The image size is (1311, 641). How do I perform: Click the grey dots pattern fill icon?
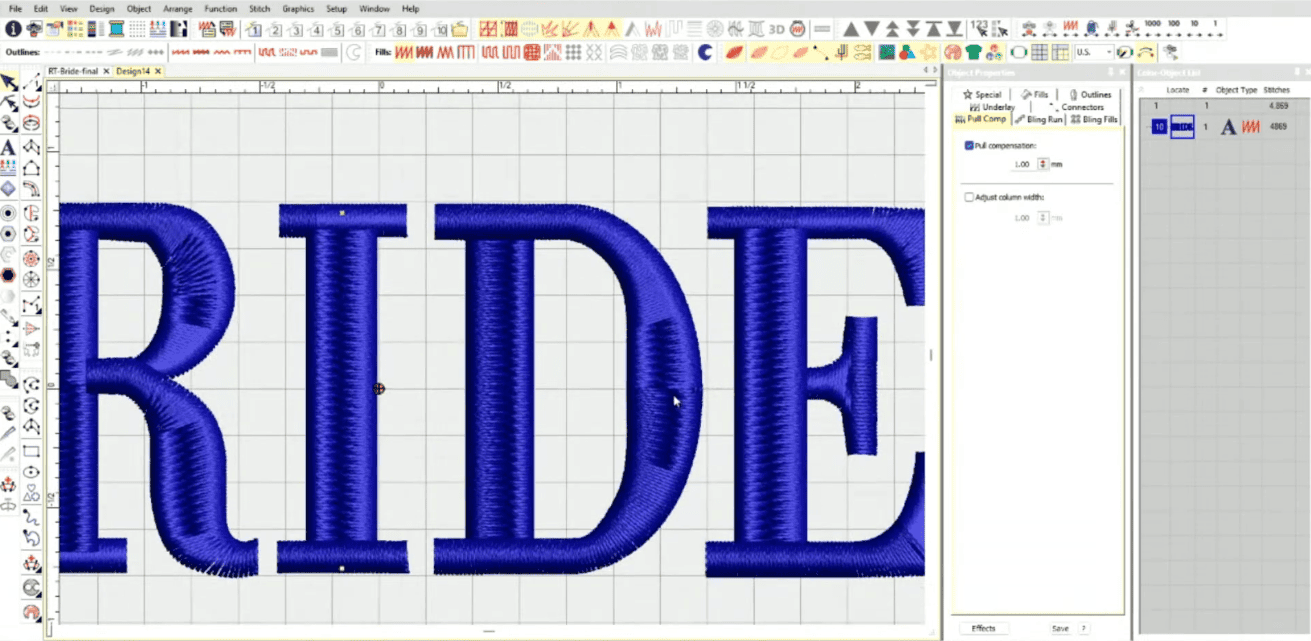click(x=575, y=52)
